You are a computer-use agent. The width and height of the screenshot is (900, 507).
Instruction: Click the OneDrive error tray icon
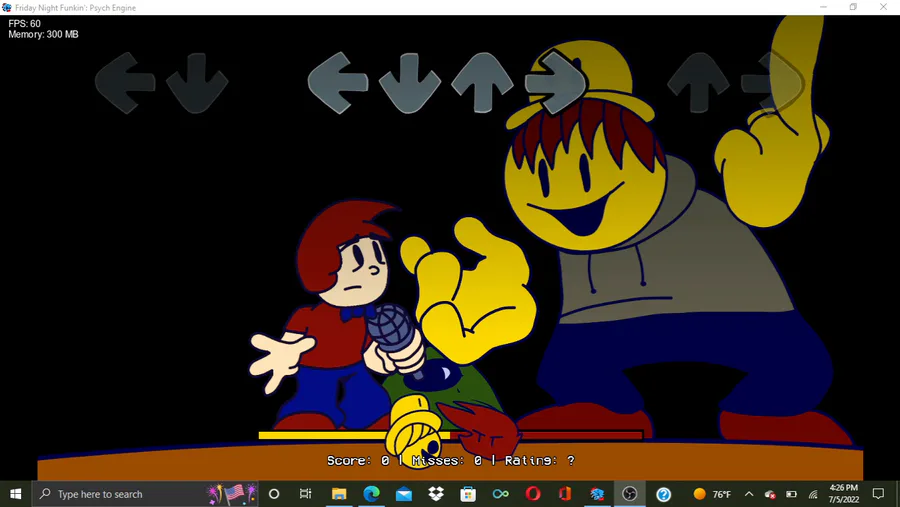click(x=770, y=494)
